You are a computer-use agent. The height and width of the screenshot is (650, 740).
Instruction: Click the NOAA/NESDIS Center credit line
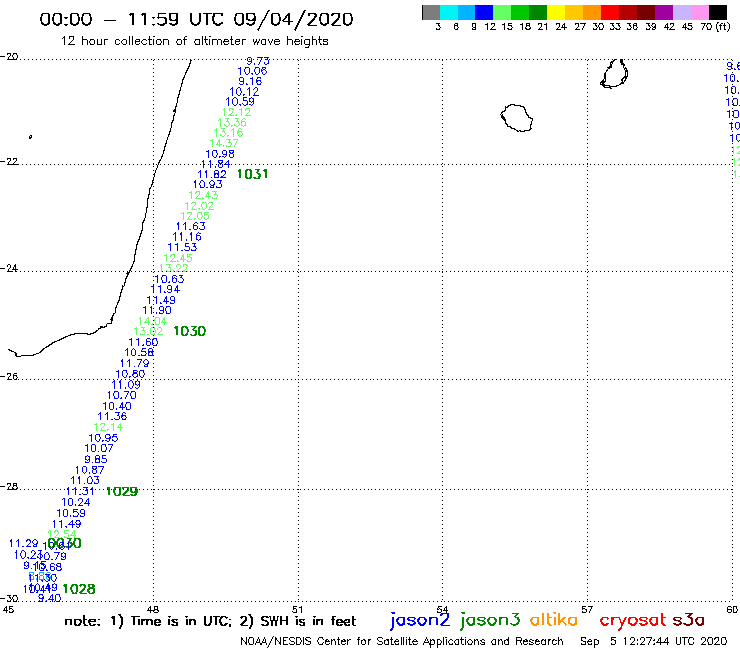pyautogui.click(x=402, y=642)
